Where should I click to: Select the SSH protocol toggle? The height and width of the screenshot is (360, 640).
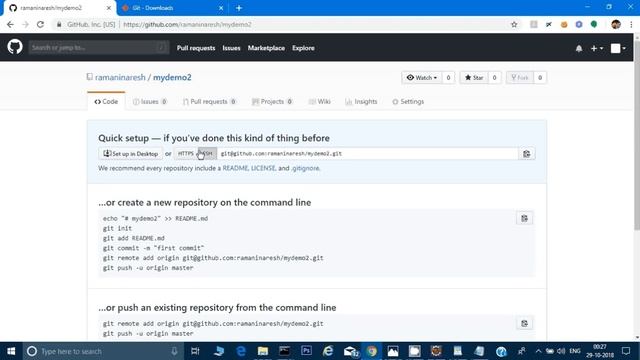pos(207,153)
